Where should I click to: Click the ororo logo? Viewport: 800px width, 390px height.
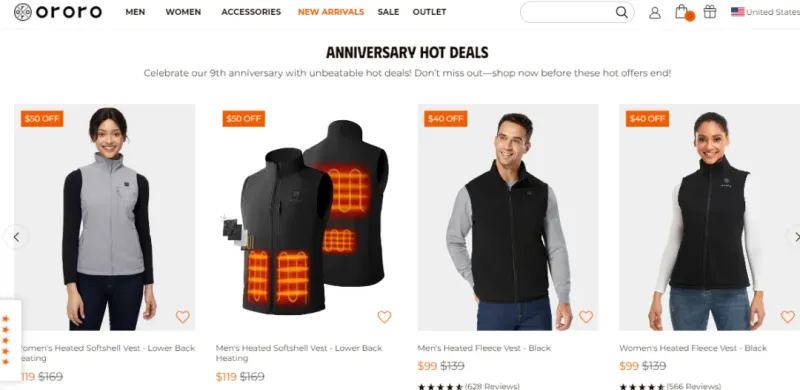(x=58, y=12)
